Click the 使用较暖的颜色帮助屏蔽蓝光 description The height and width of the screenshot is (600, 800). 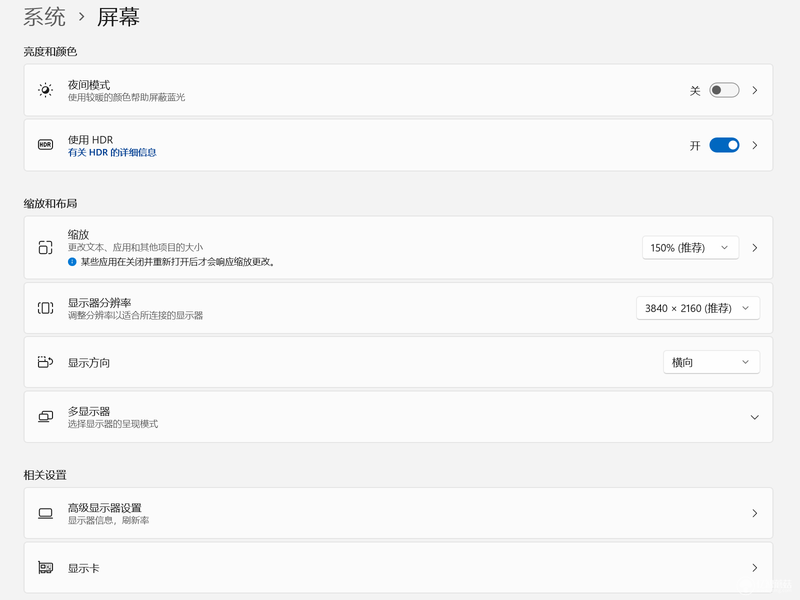click(x=127, y=97)
